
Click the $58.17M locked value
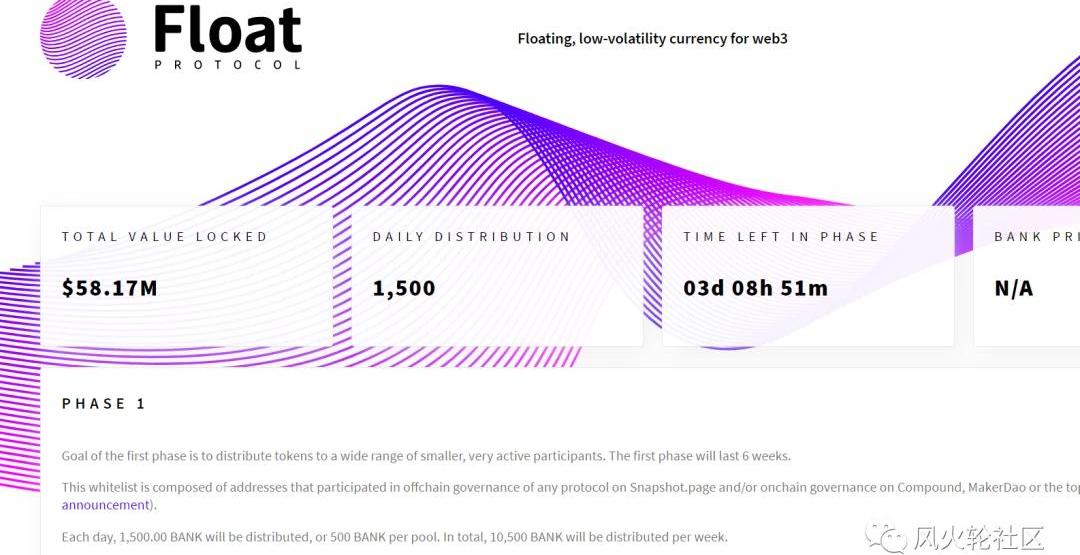tap(110, 288)
